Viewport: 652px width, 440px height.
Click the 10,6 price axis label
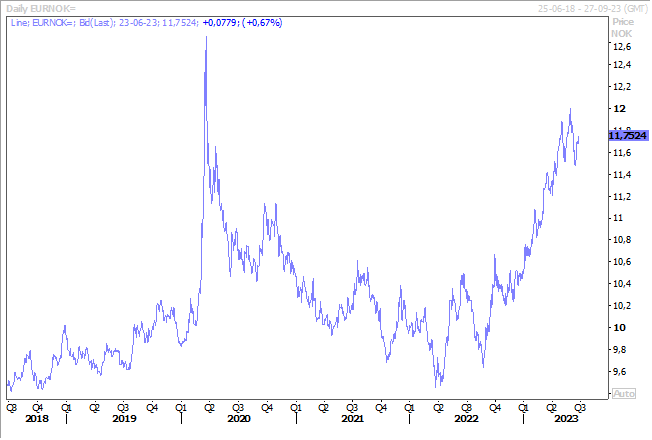click(622, 262)
